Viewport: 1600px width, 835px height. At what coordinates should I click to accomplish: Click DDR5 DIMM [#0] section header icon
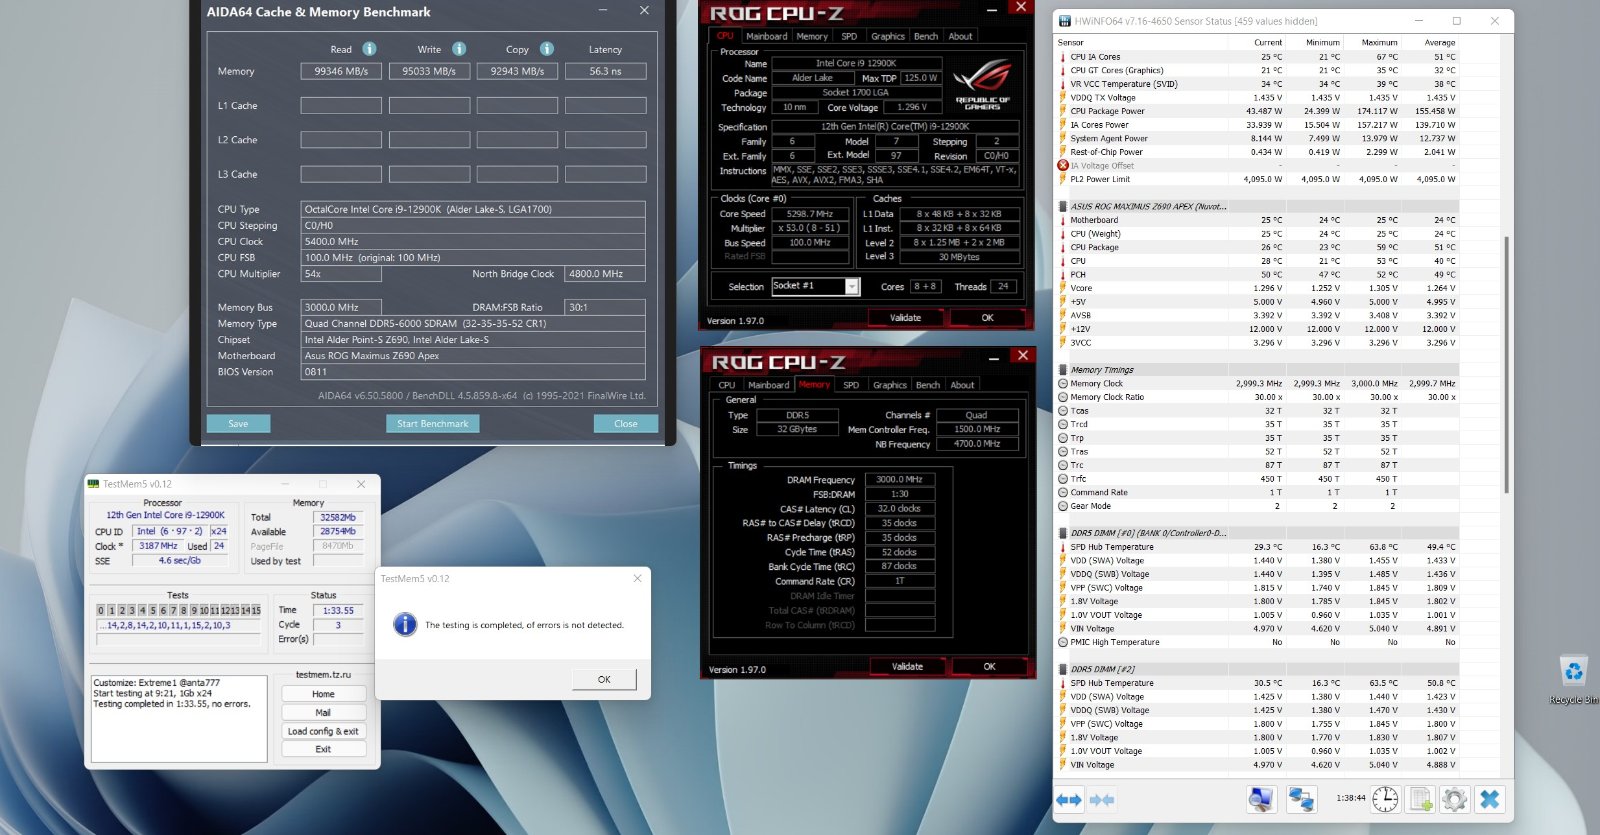(x=1063, y=533)
